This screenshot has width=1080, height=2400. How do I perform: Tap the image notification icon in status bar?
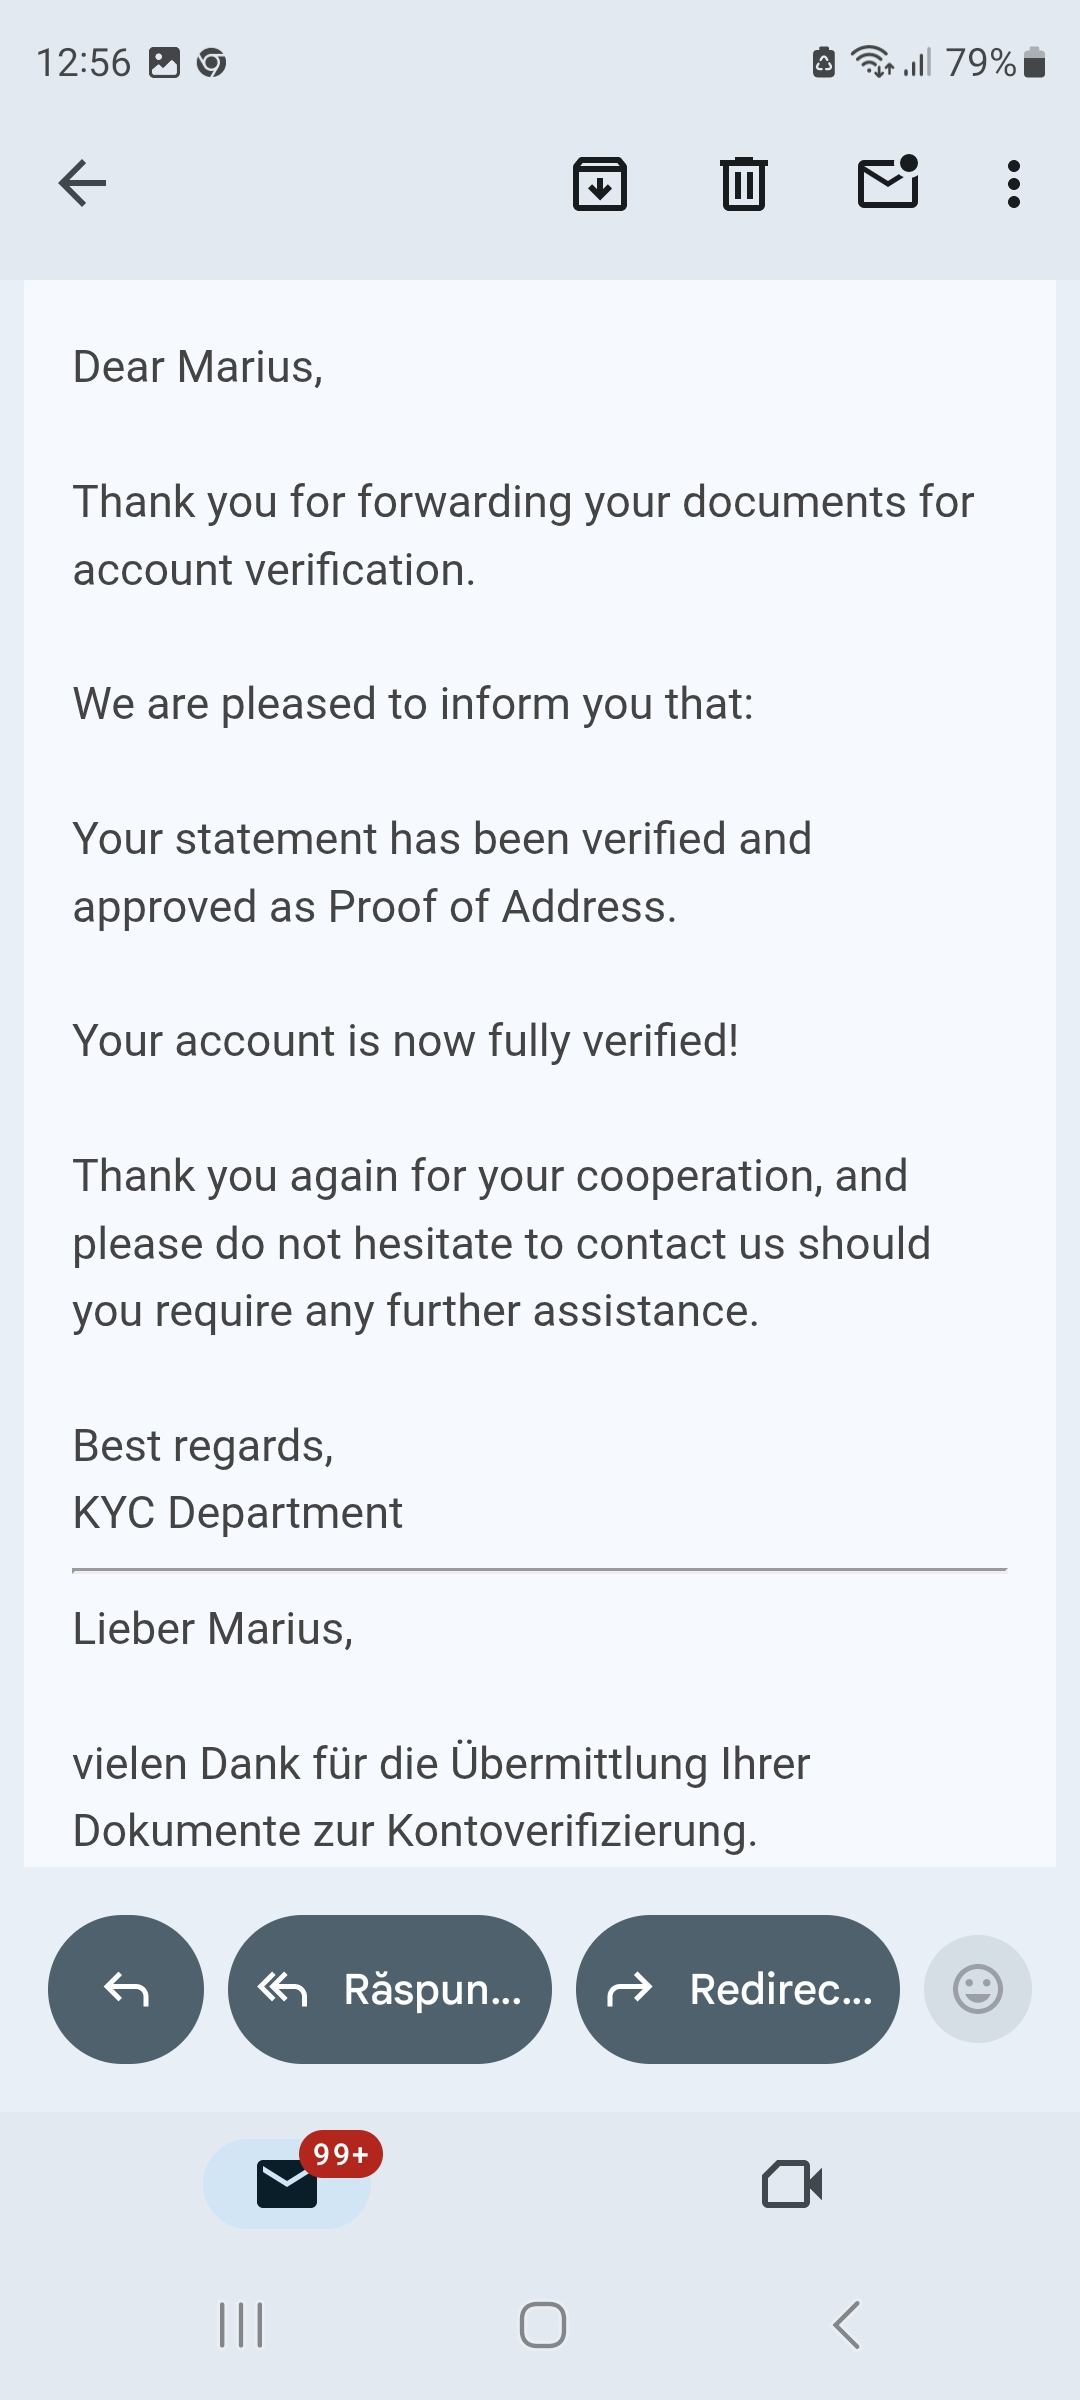click(x=164, y=63)
